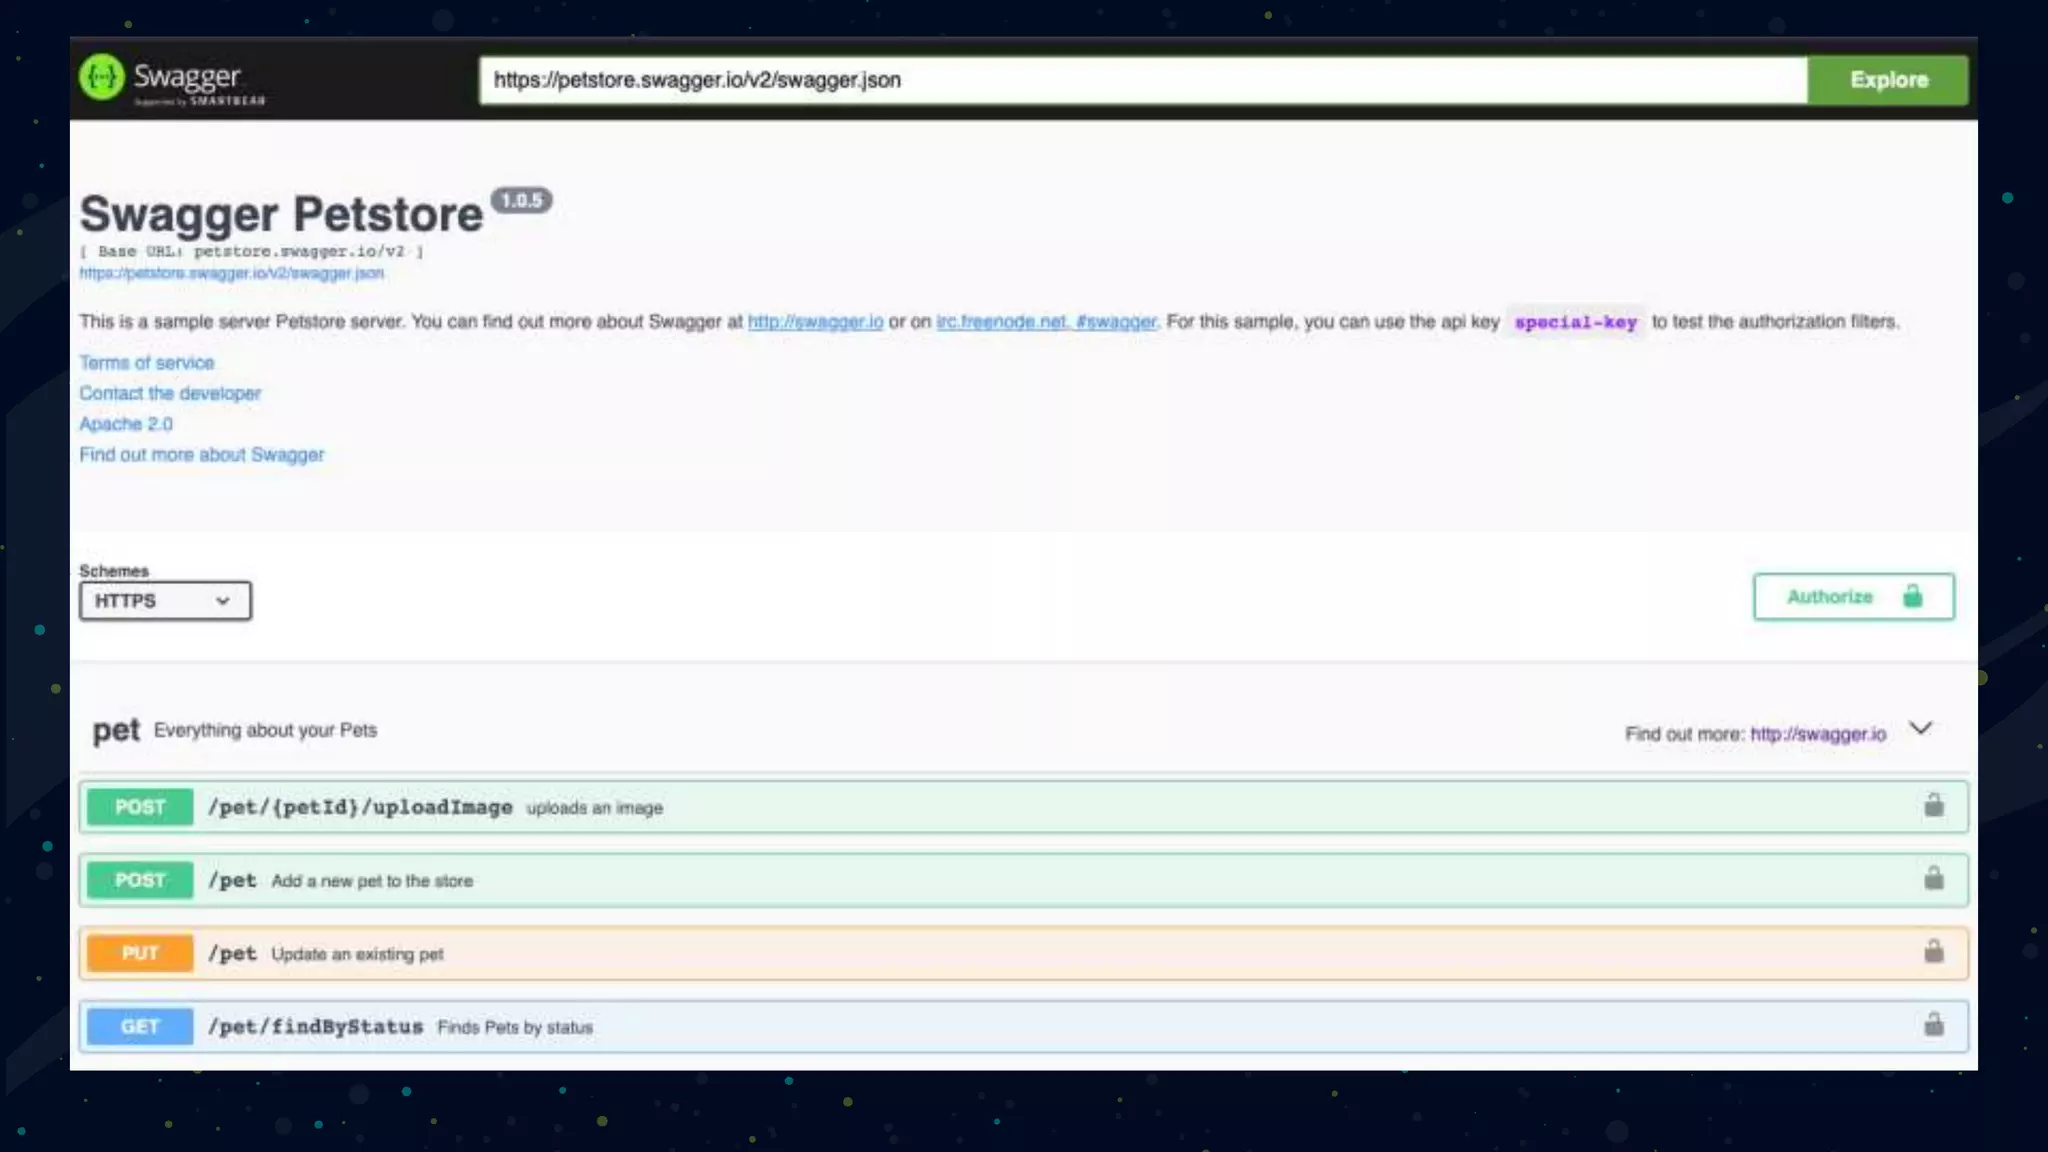
Task: Focus the swagger.json URL input field
Action: coord(1143,80)
